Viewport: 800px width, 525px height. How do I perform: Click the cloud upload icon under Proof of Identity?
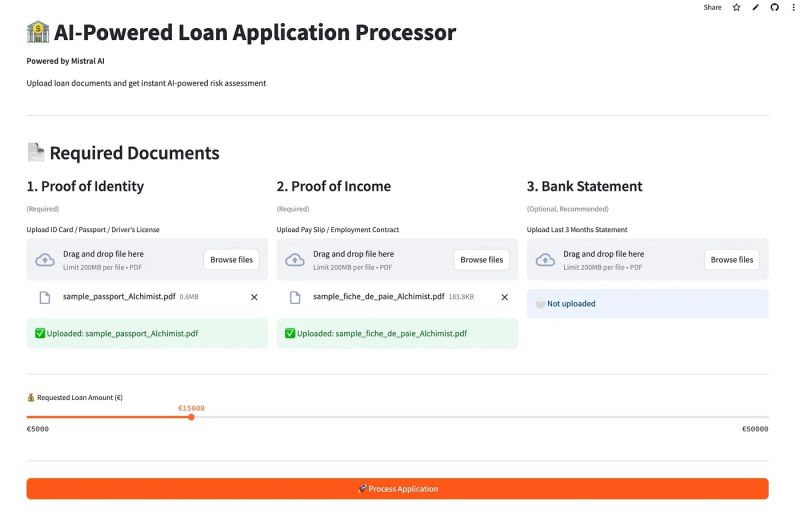click(45, 260)
